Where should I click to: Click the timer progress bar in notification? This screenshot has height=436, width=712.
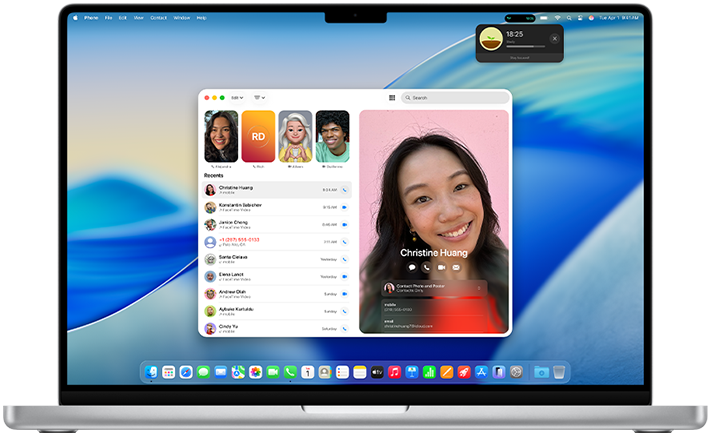point(524,45)
